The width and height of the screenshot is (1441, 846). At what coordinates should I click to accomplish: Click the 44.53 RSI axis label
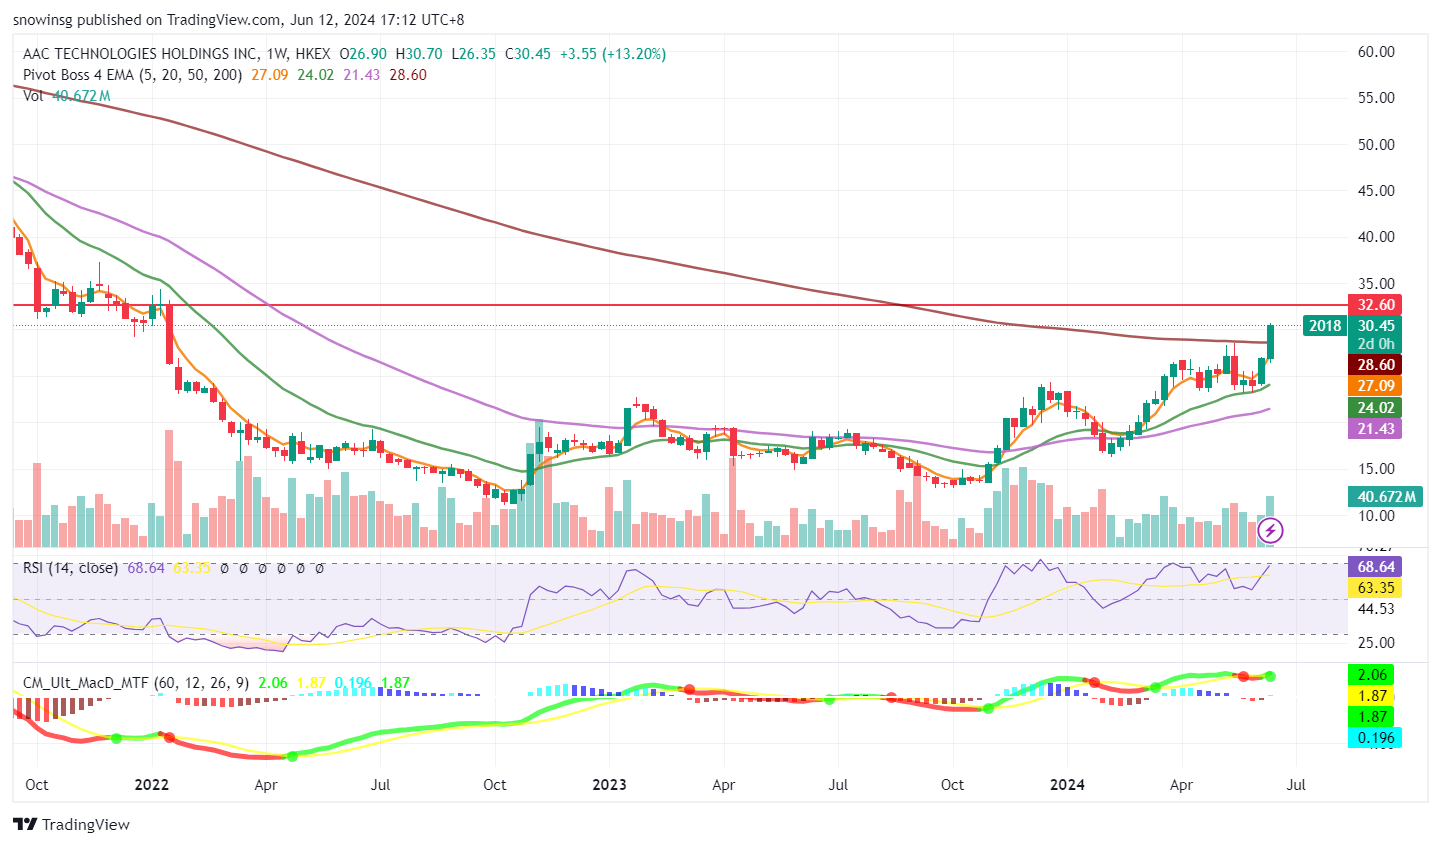point(1376,608)
